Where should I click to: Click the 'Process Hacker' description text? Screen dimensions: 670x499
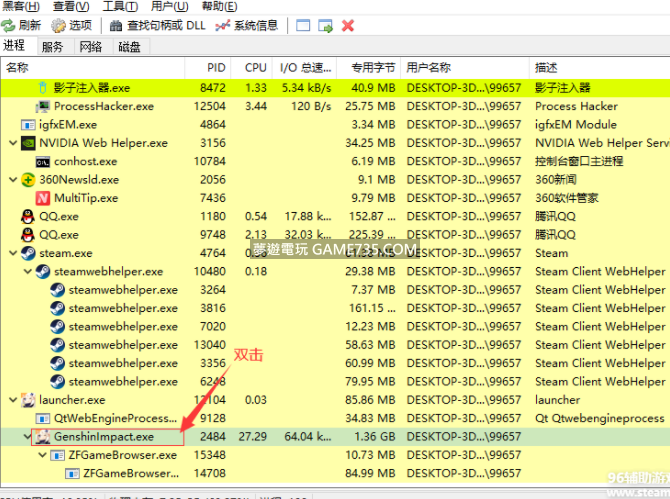pos(576,106)
